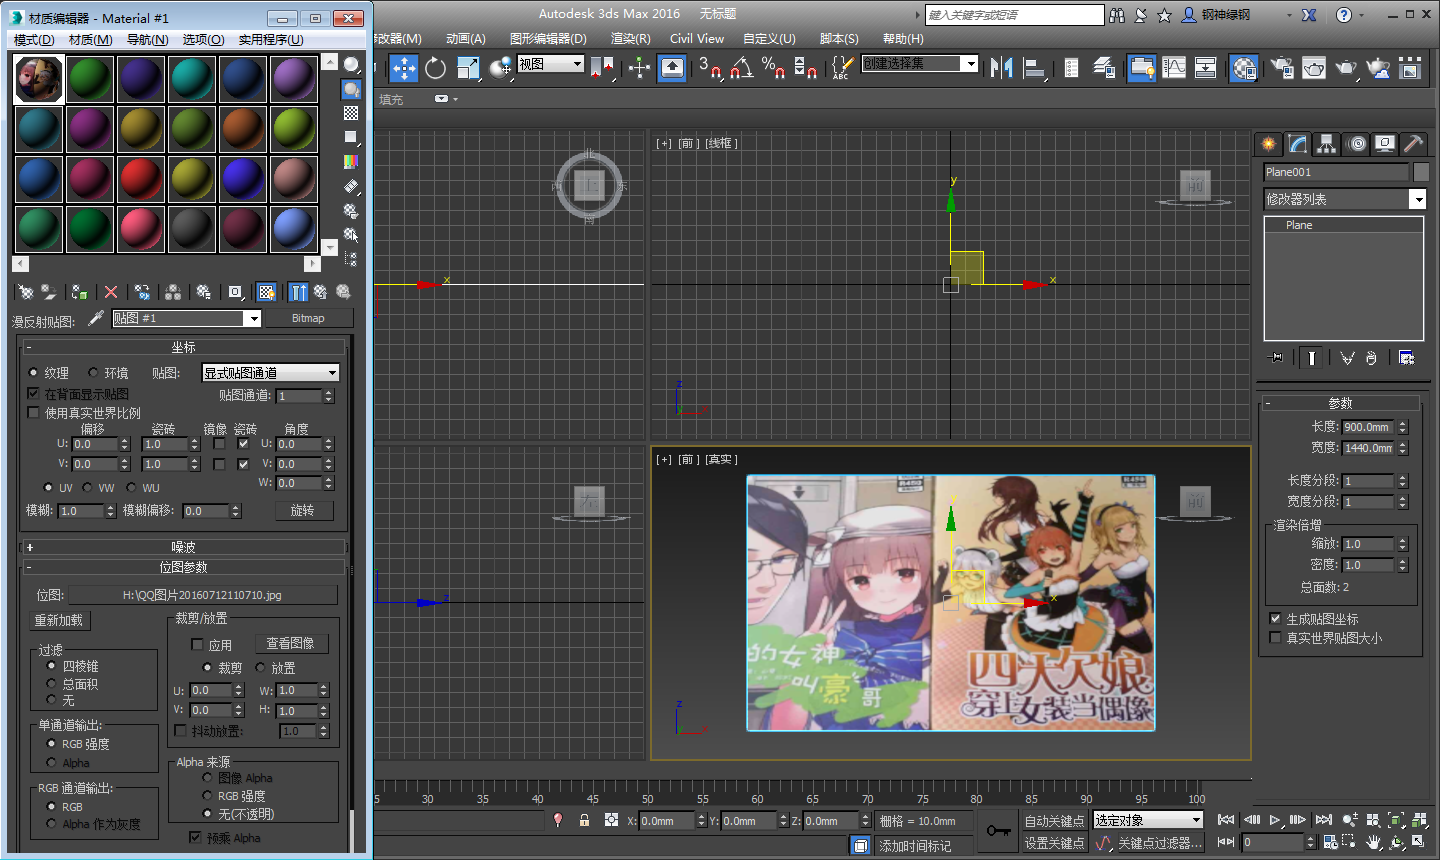Open Utilities hammer panel icon

point(1413,144)
